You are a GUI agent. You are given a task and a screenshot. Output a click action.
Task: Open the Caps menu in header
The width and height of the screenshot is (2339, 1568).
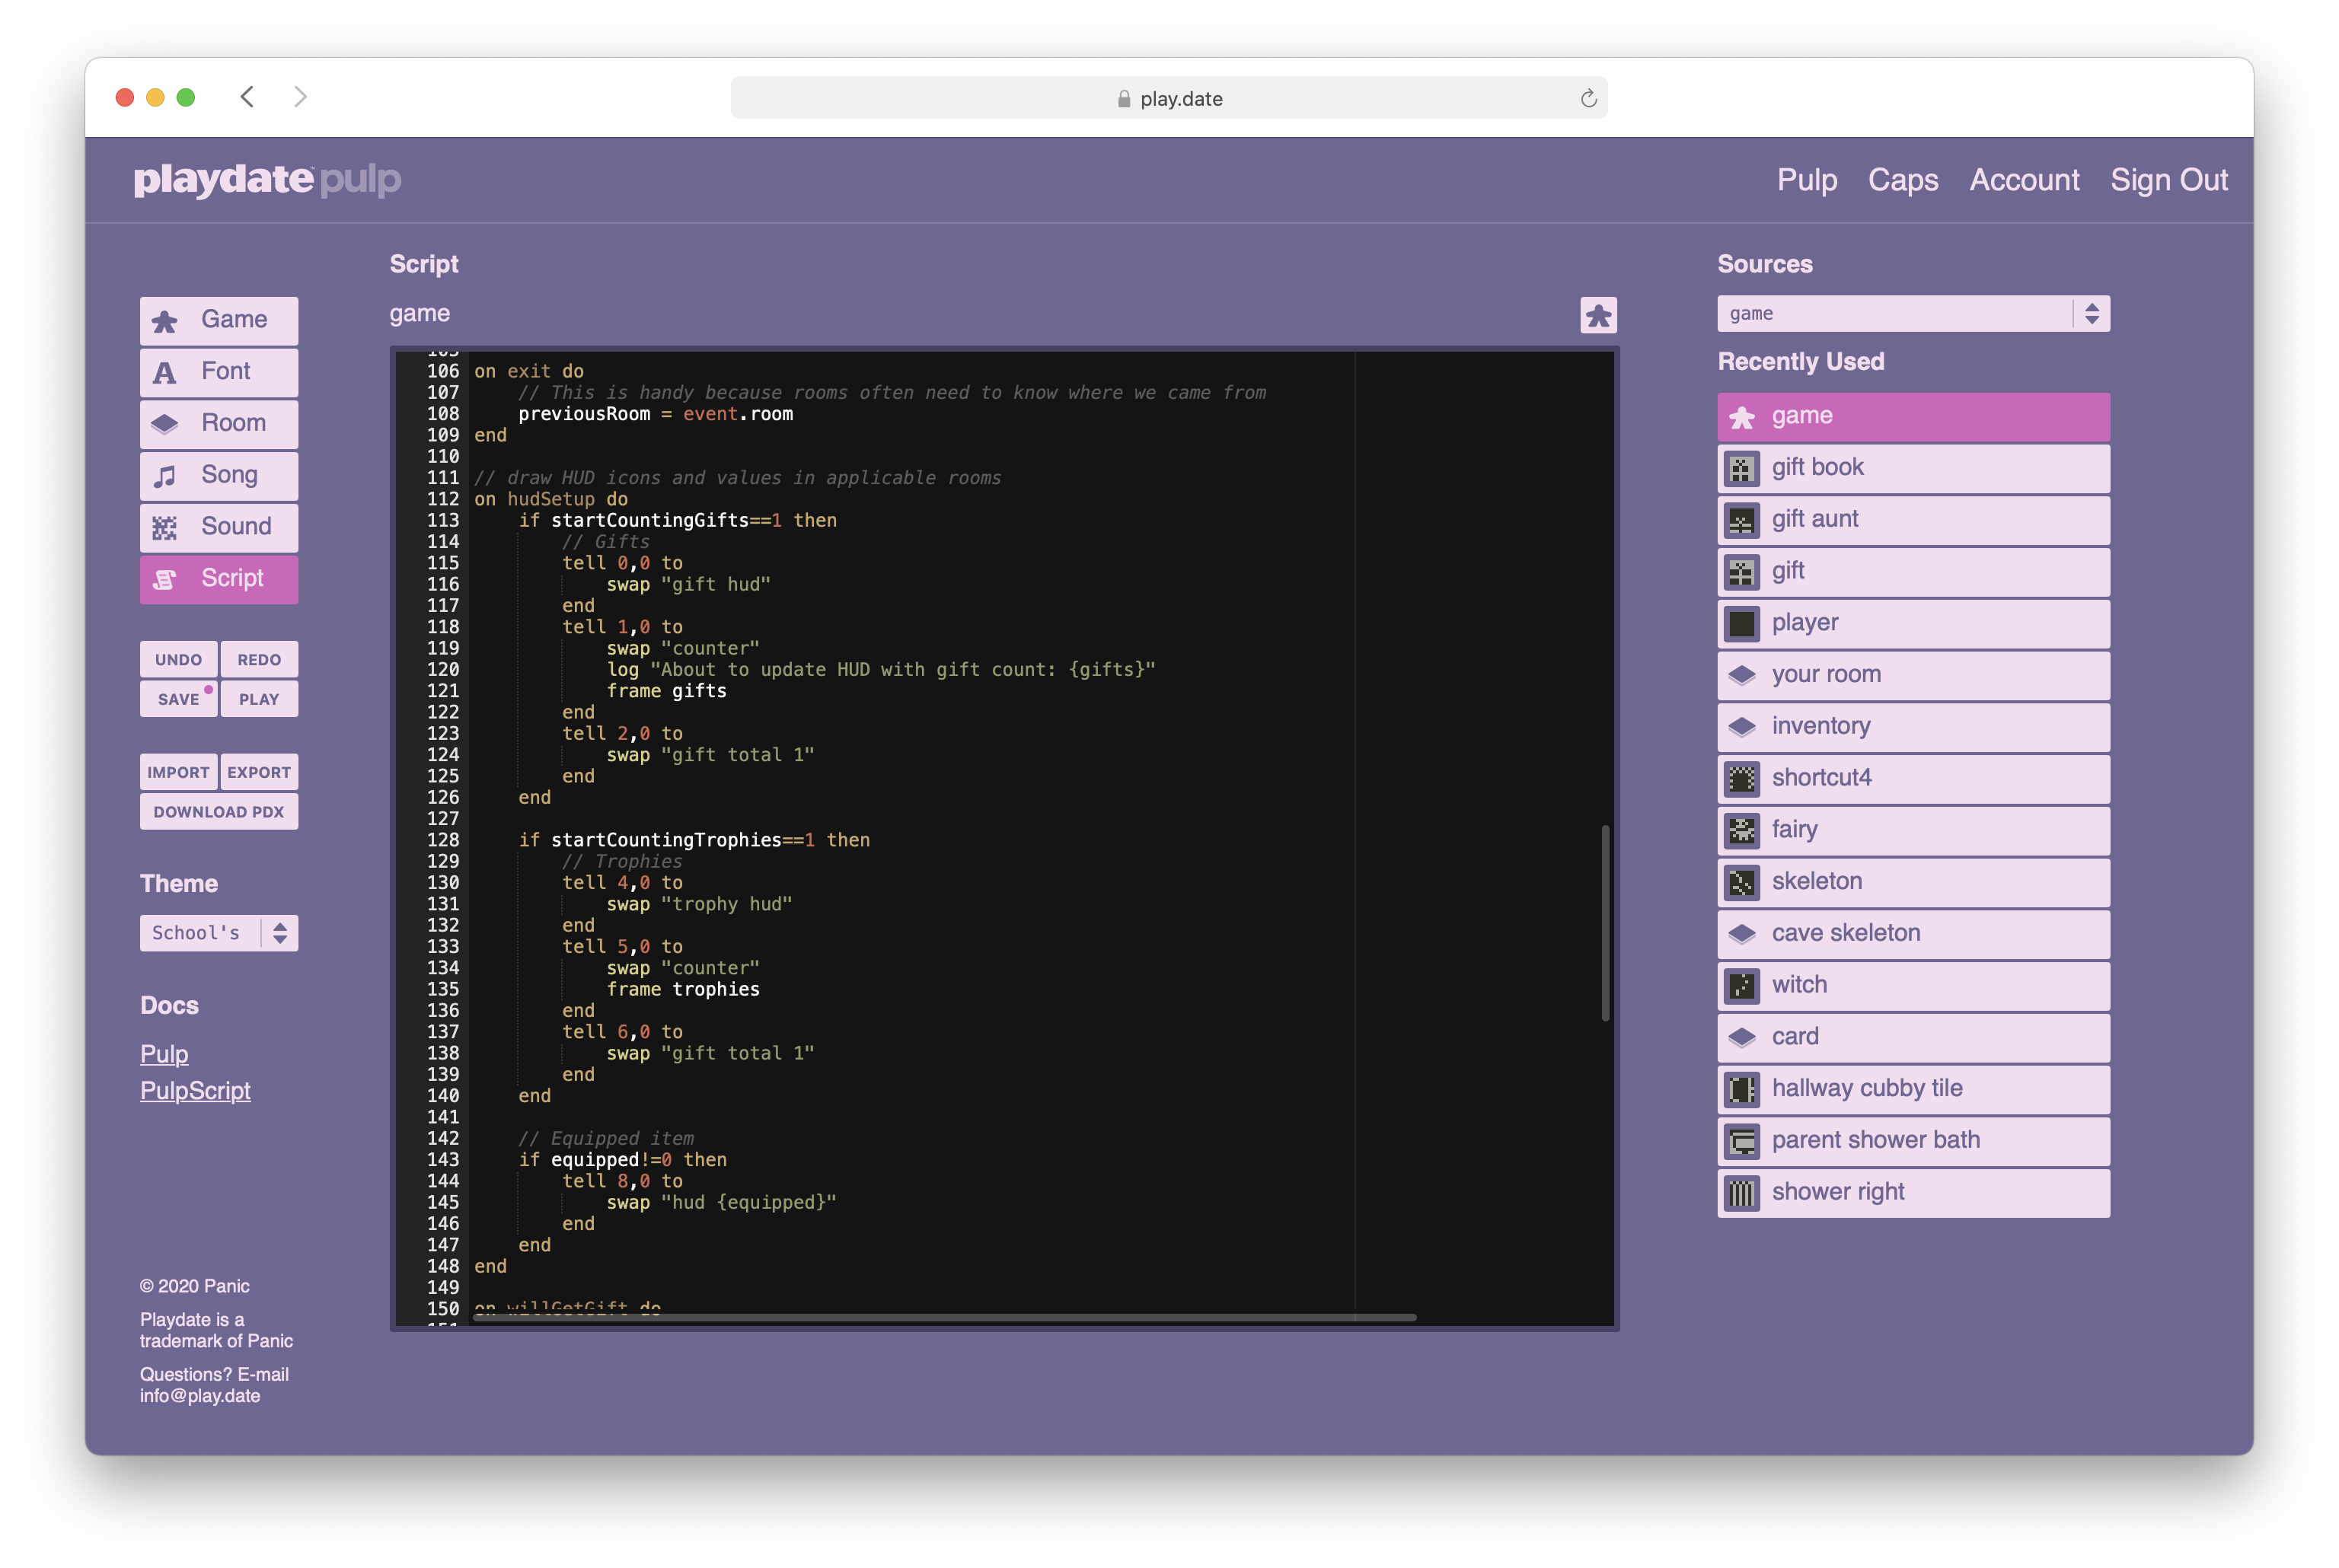pos(1902,180)
